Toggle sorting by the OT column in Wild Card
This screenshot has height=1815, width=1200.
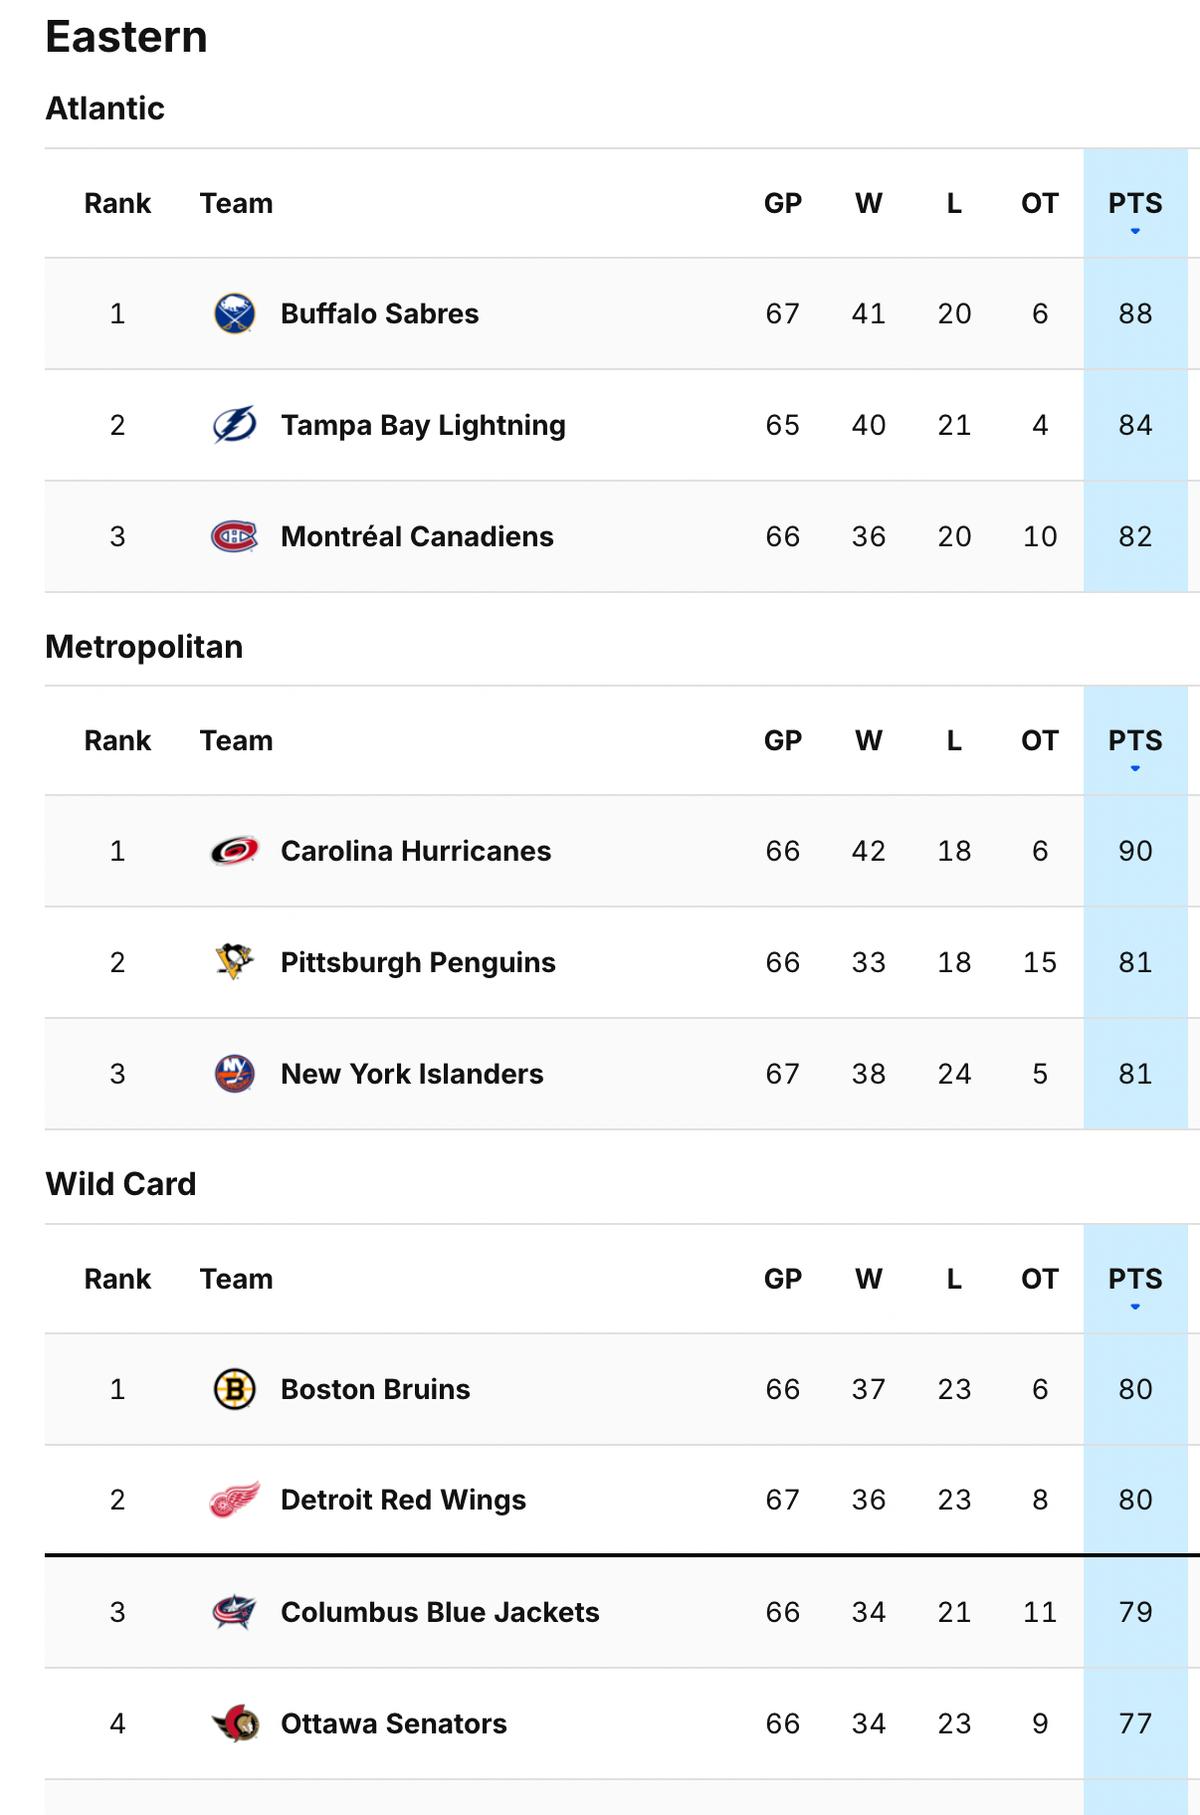pos(1038,1279)
